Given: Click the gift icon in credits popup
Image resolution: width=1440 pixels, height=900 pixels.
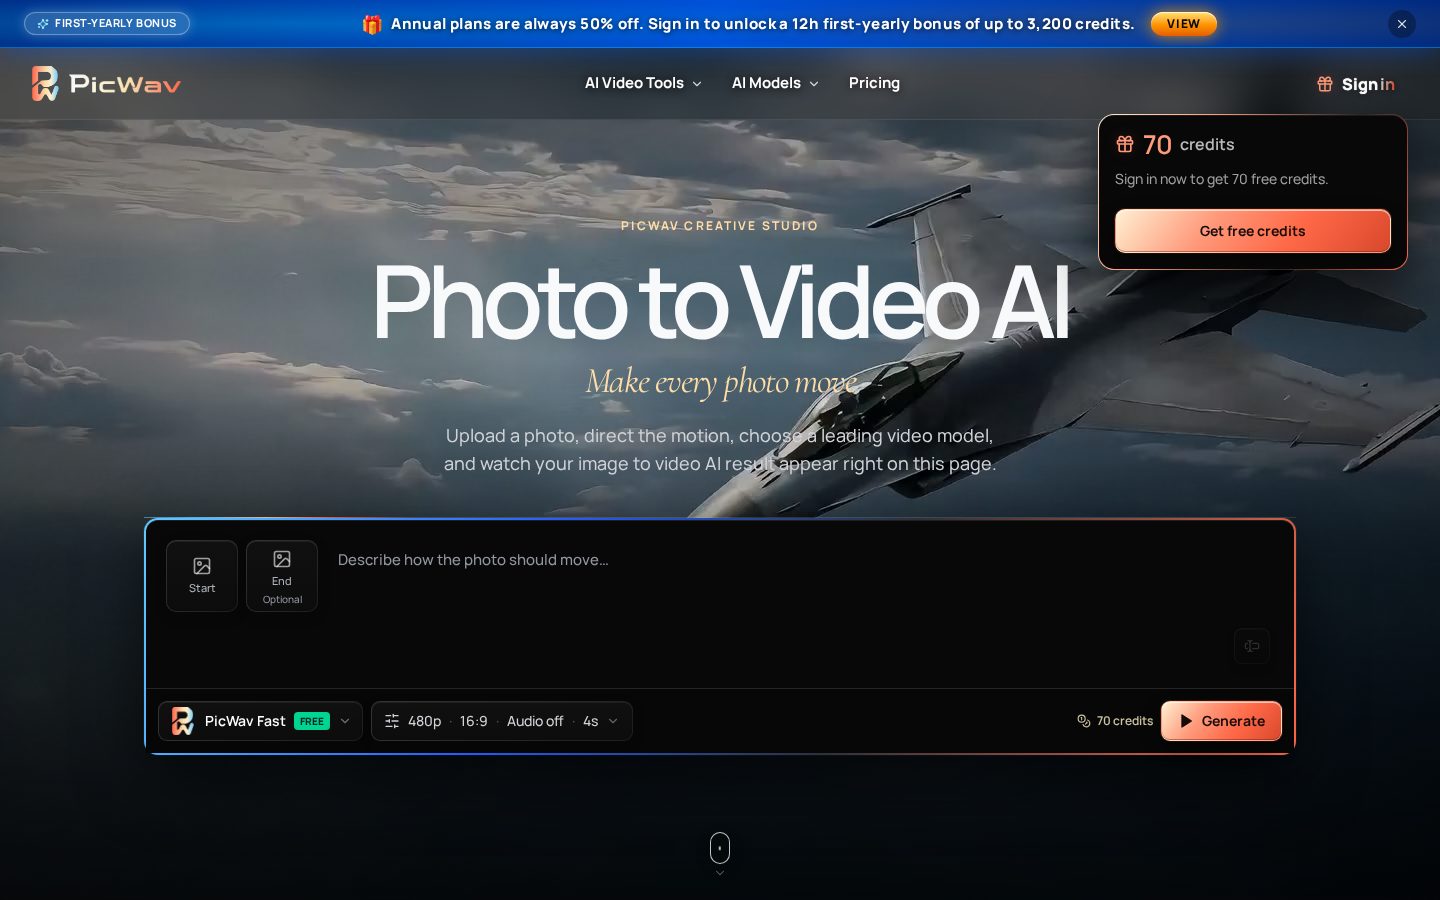Looking at the screenshot, I should pyautogui.click(x=1125, y=145).
